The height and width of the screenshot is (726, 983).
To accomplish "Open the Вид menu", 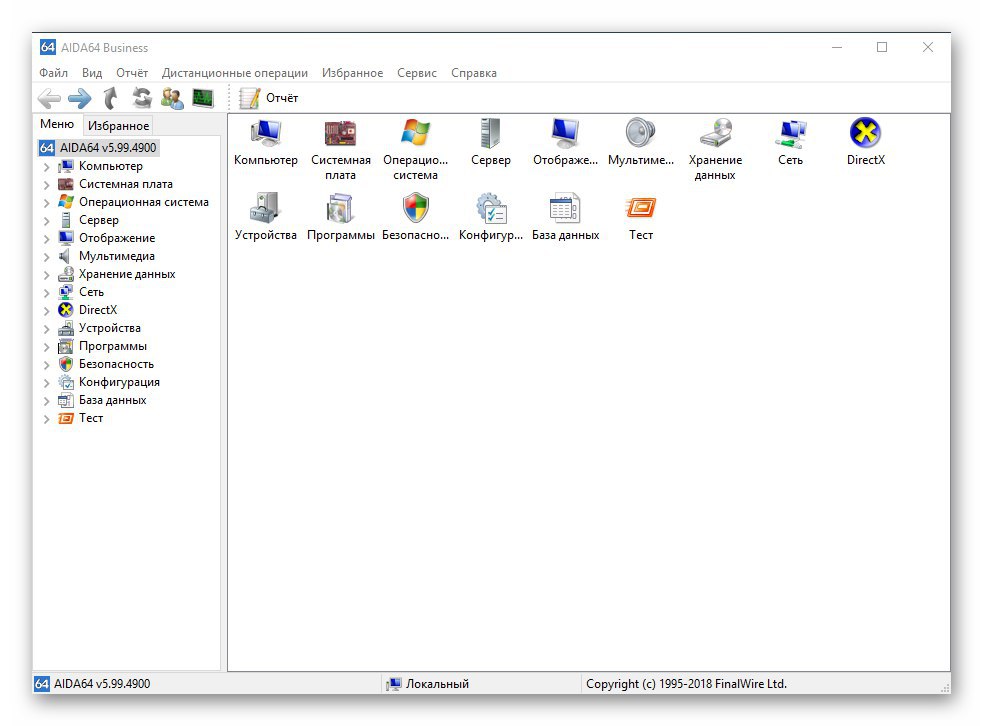I will point(92,73).
